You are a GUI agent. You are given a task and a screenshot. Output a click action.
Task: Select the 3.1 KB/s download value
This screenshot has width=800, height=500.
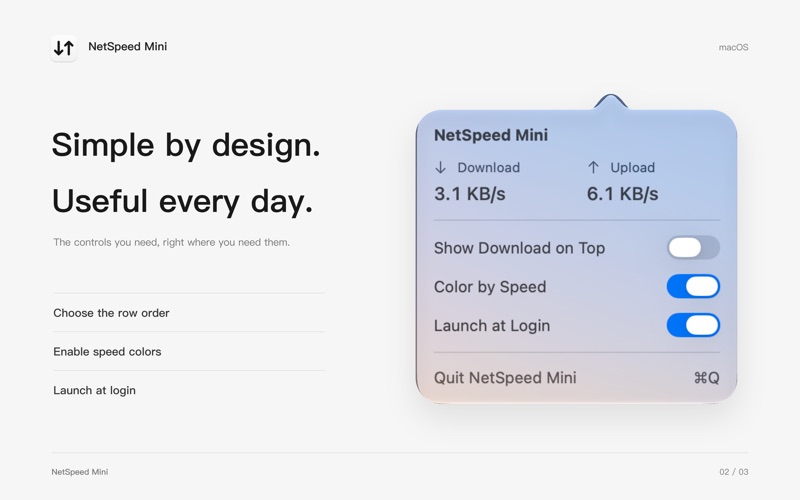coord(470,194)
